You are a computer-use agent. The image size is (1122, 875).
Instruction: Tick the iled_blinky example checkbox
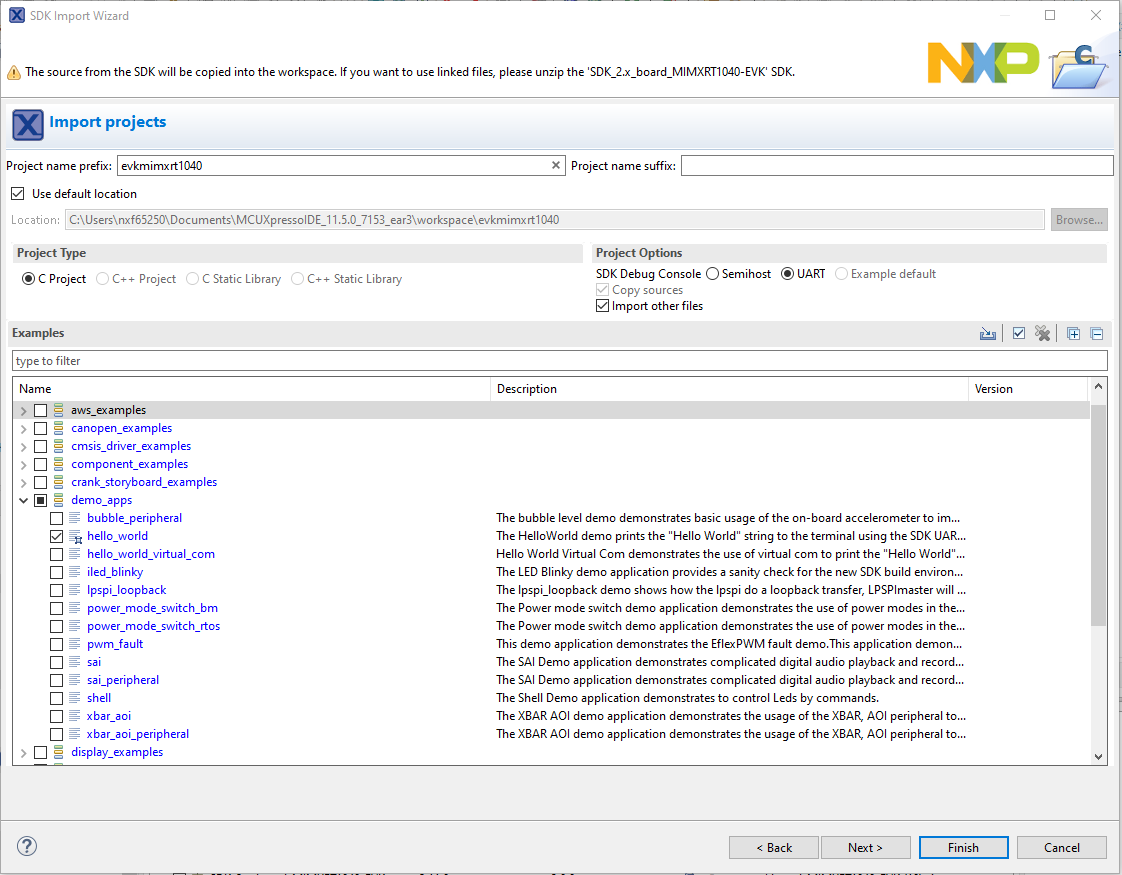click(x=57, y=572)
